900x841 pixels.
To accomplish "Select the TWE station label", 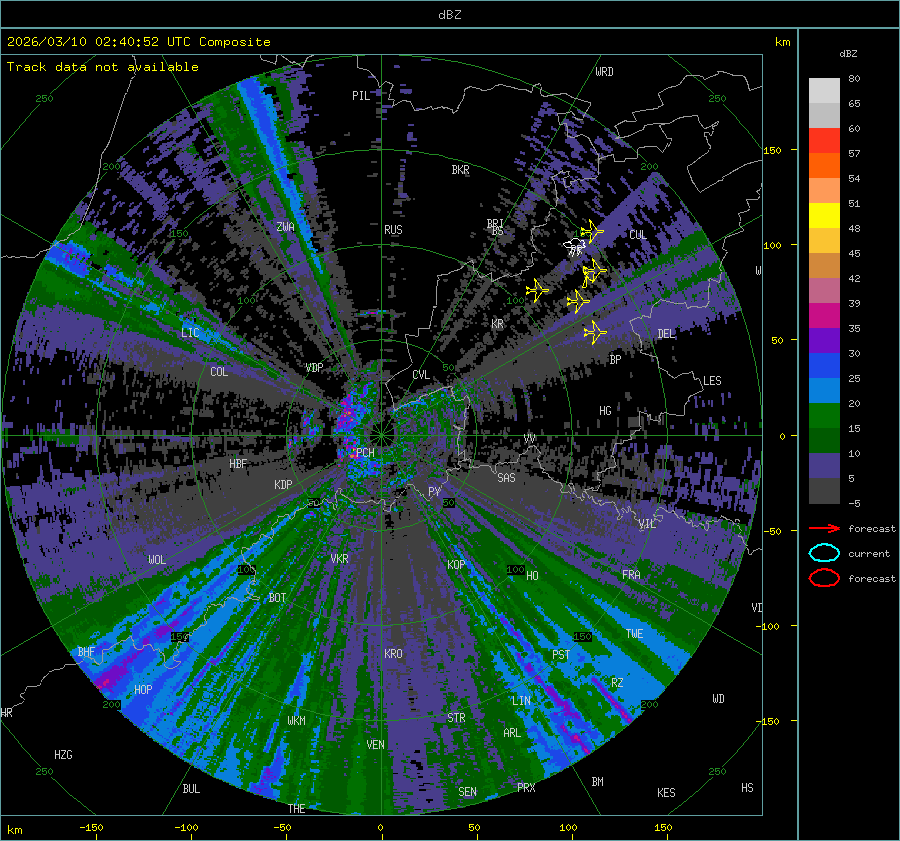I will tap(634, 634).
